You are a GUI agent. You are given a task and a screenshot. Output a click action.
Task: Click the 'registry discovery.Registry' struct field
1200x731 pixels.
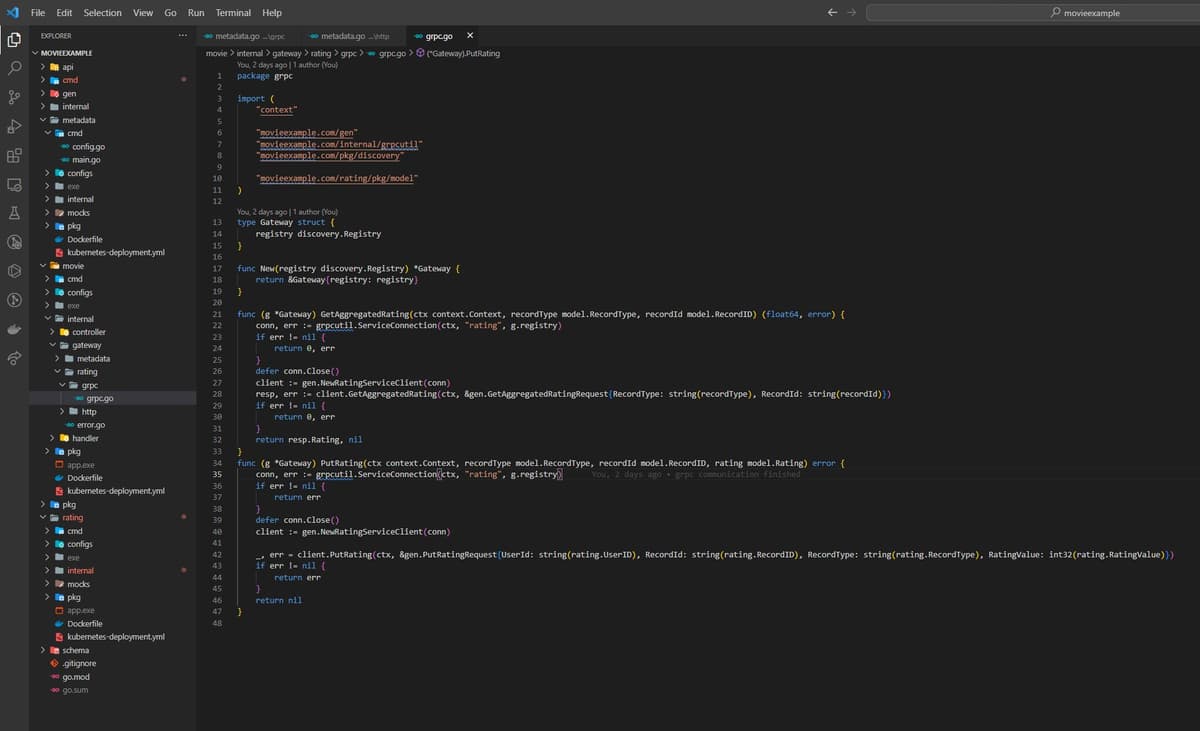pyautogui.click(x=318, y=233)
